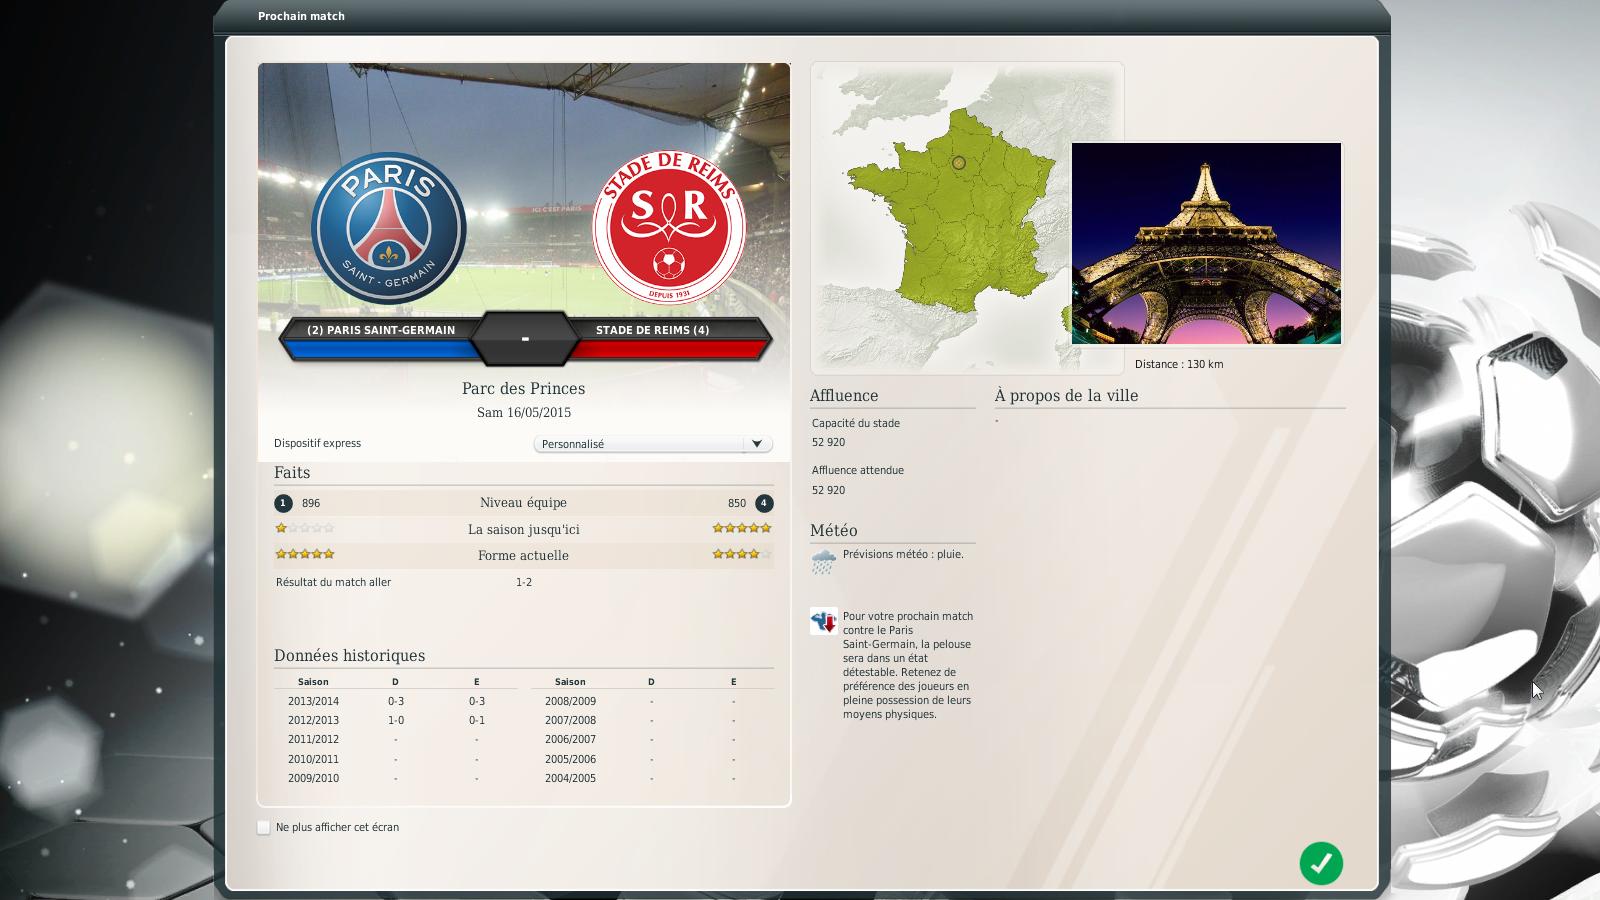
Task: Click expected attendance value under 'Affluence attendue'
Action: (x=828, y=490)
